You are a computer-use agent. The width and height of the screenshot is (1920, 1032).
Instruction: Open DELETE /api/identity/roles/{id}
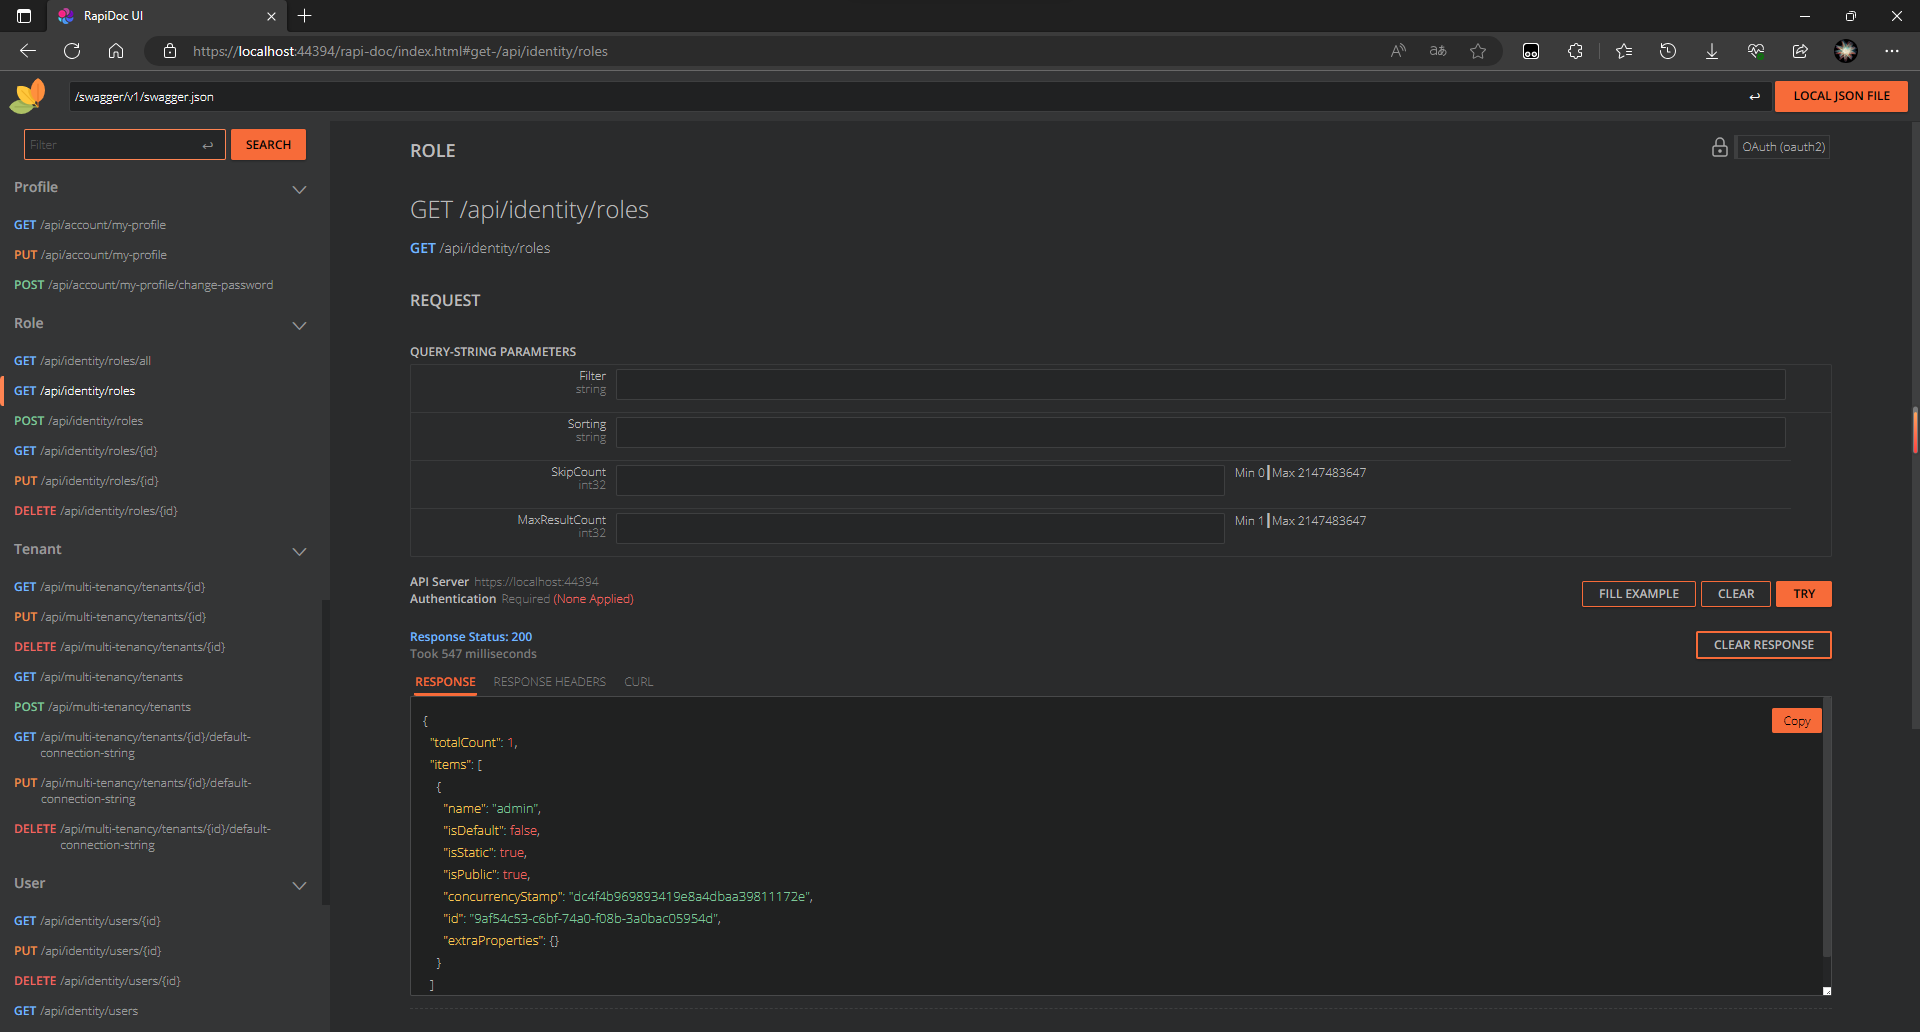coord(95,511)
